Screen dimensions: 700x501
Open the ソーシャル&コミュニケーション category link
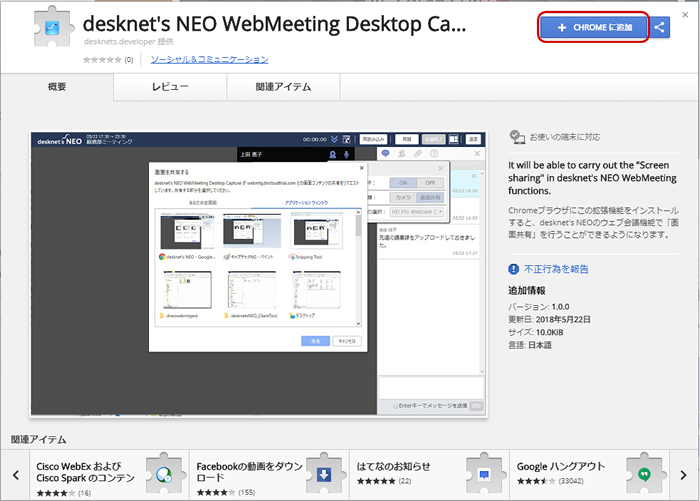209,59
